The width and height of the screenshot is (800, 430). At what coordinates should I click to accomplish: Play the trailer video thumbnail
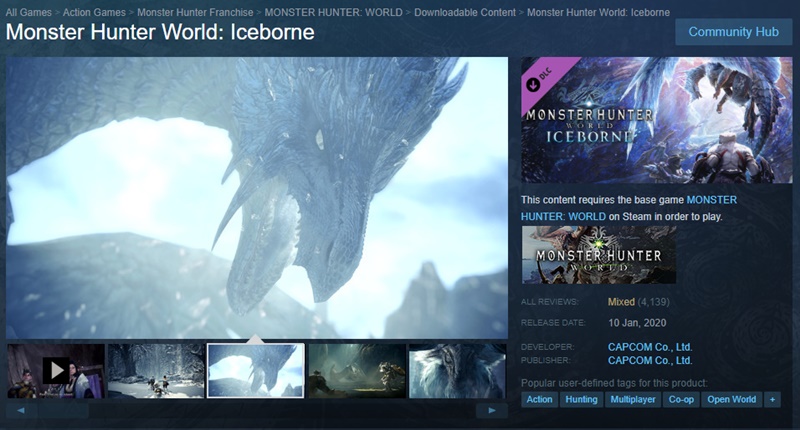point(56,371)
